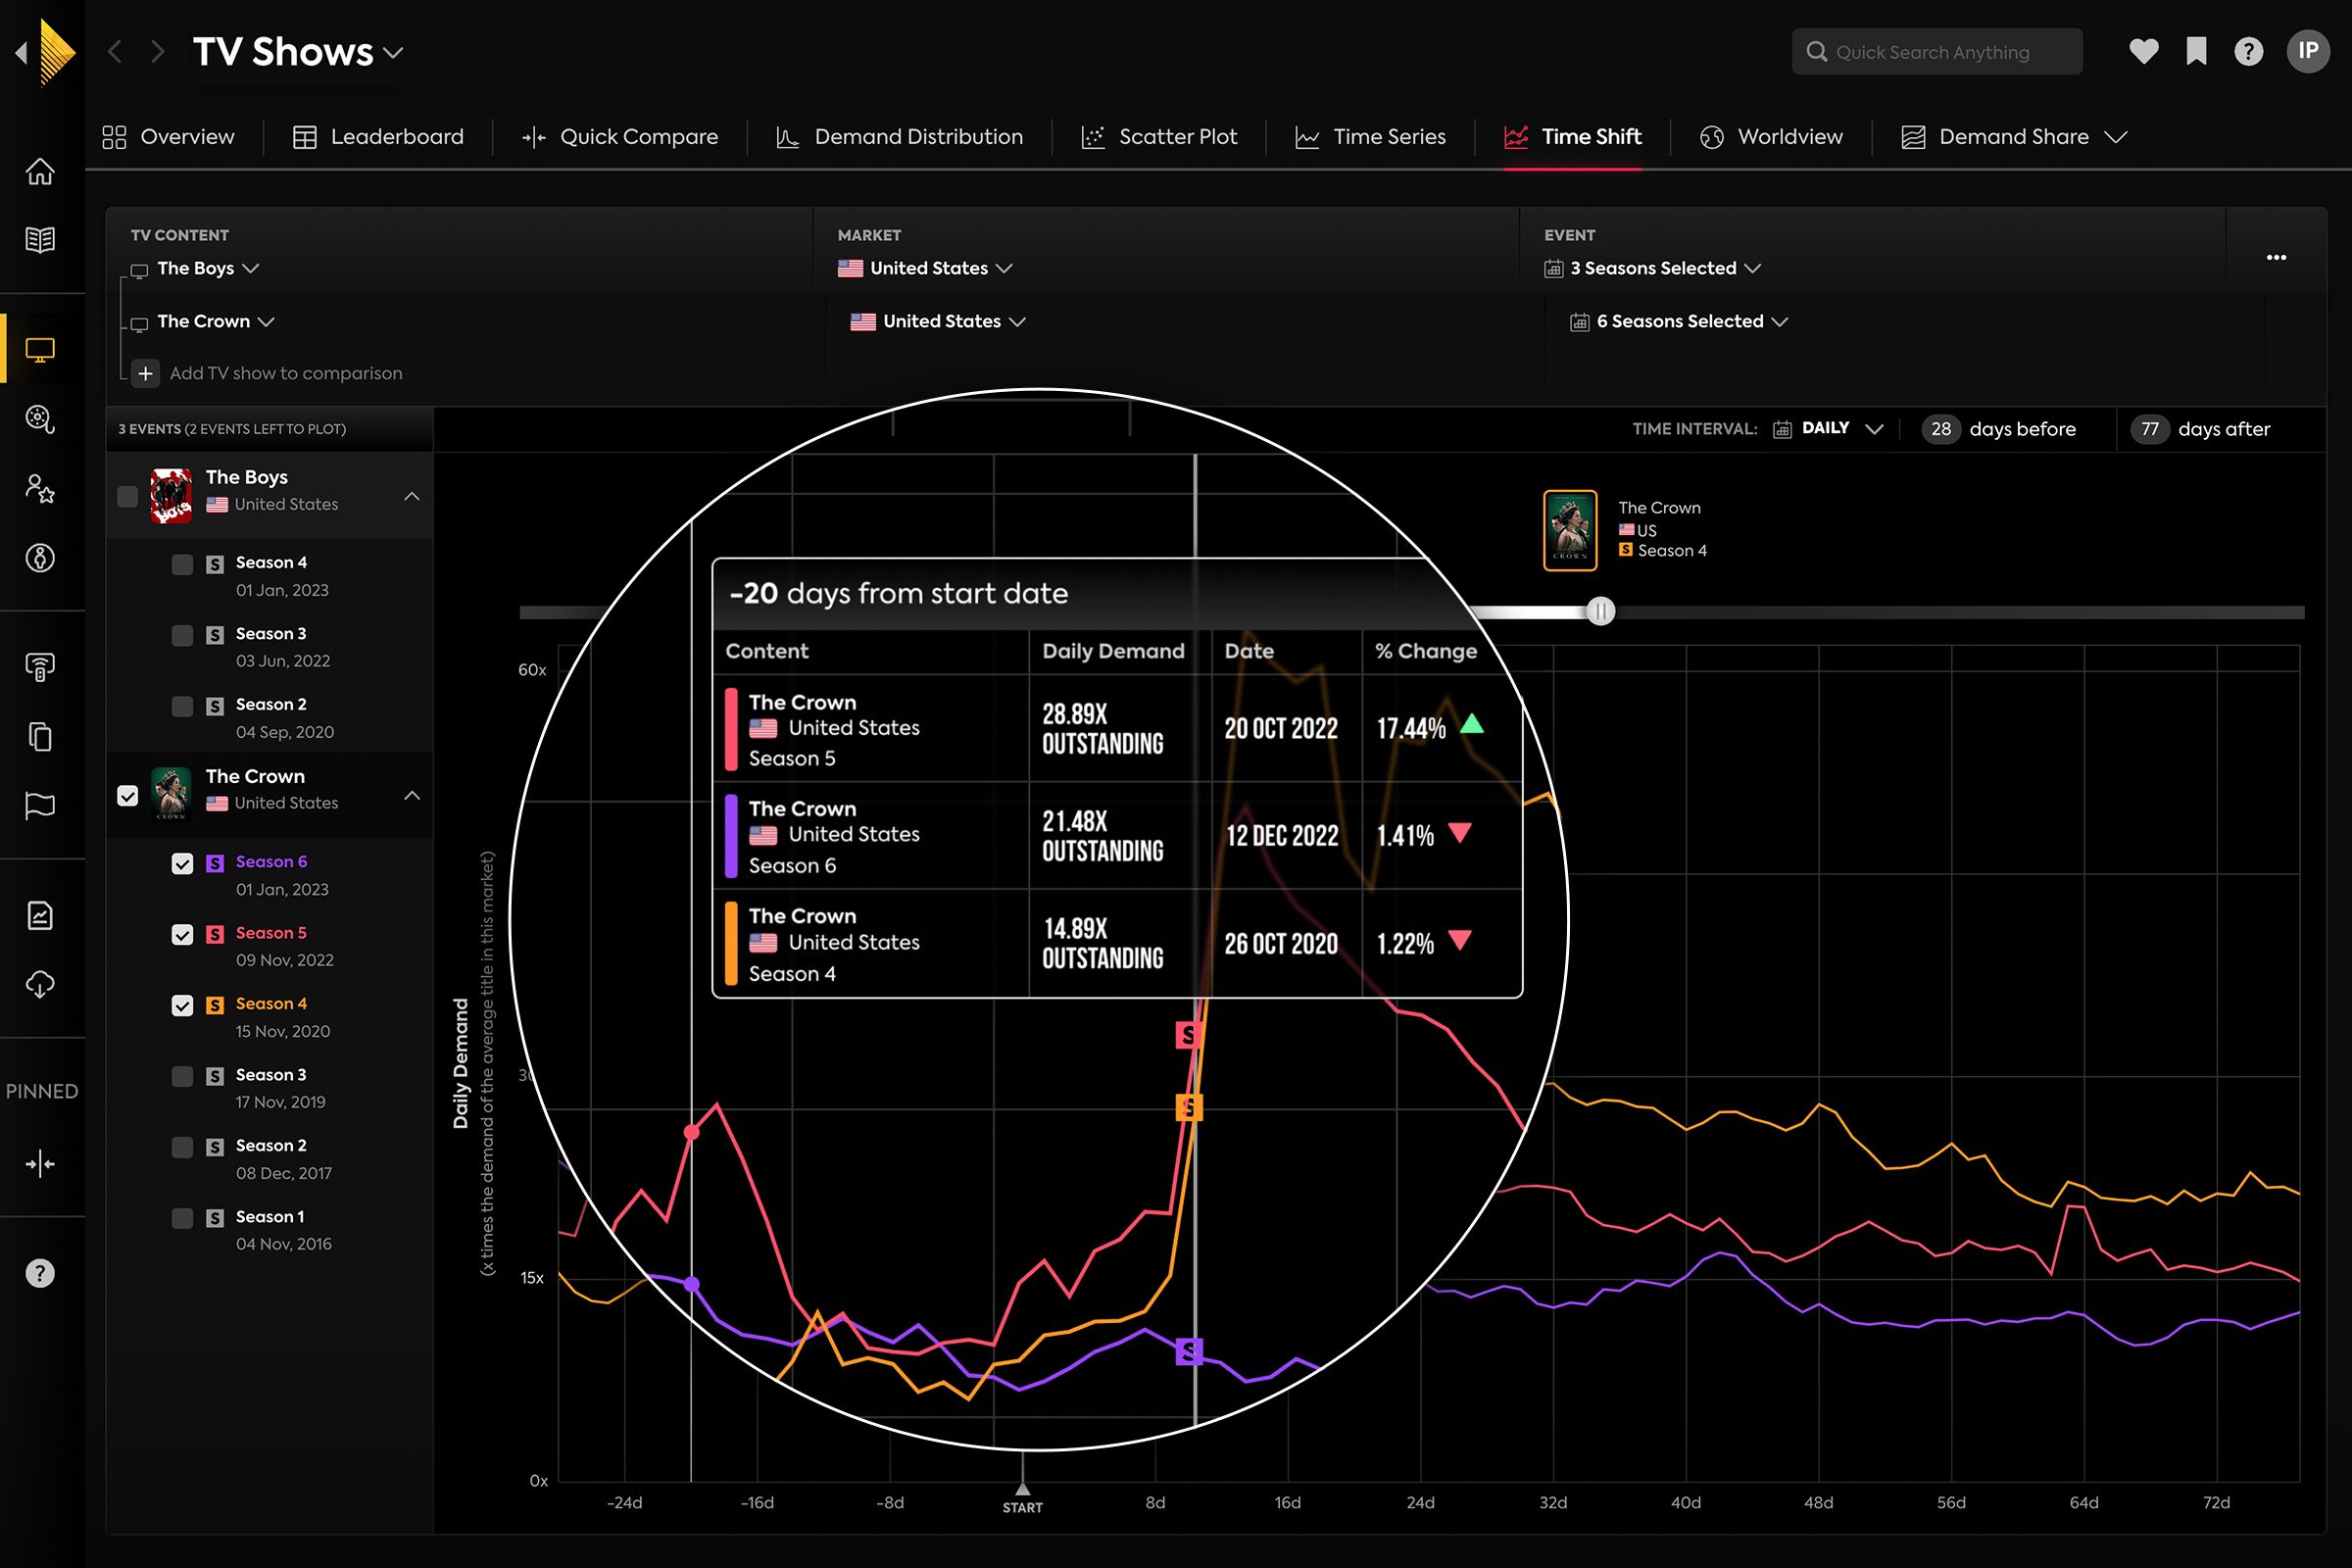Open the 3 Seasons Selected dropdown
The height and width of the screenshot is (1568, 2352).
[x=1653, y=268]
